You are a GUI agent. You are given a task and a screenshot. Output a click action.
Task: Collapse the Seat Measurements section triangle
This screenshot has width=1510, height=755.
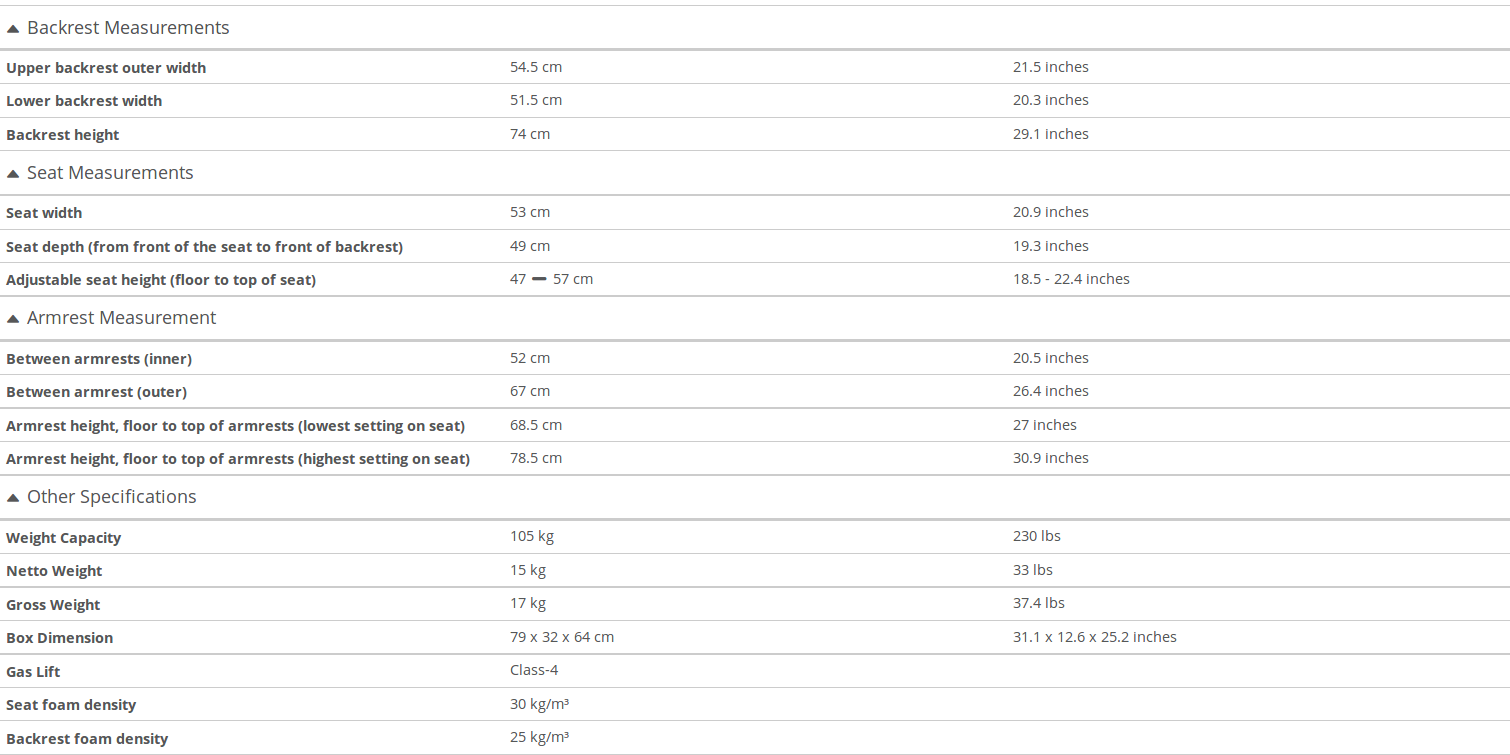pyautogui.click(x=13, y=174)
